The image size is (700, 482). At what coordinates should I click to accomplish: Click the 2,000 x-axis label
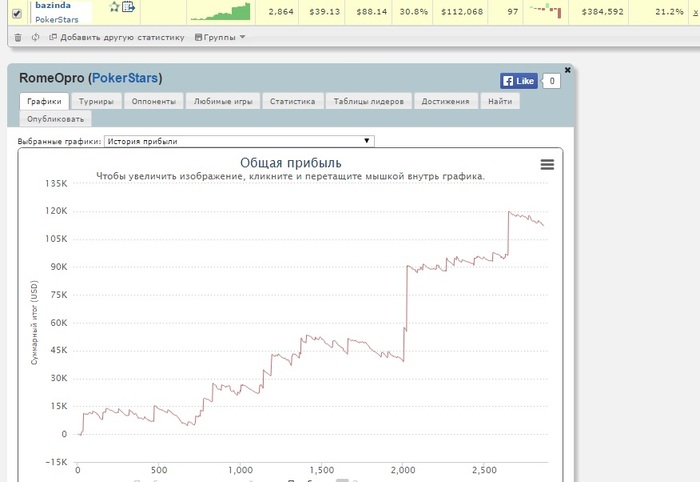(x=403, y=470)
